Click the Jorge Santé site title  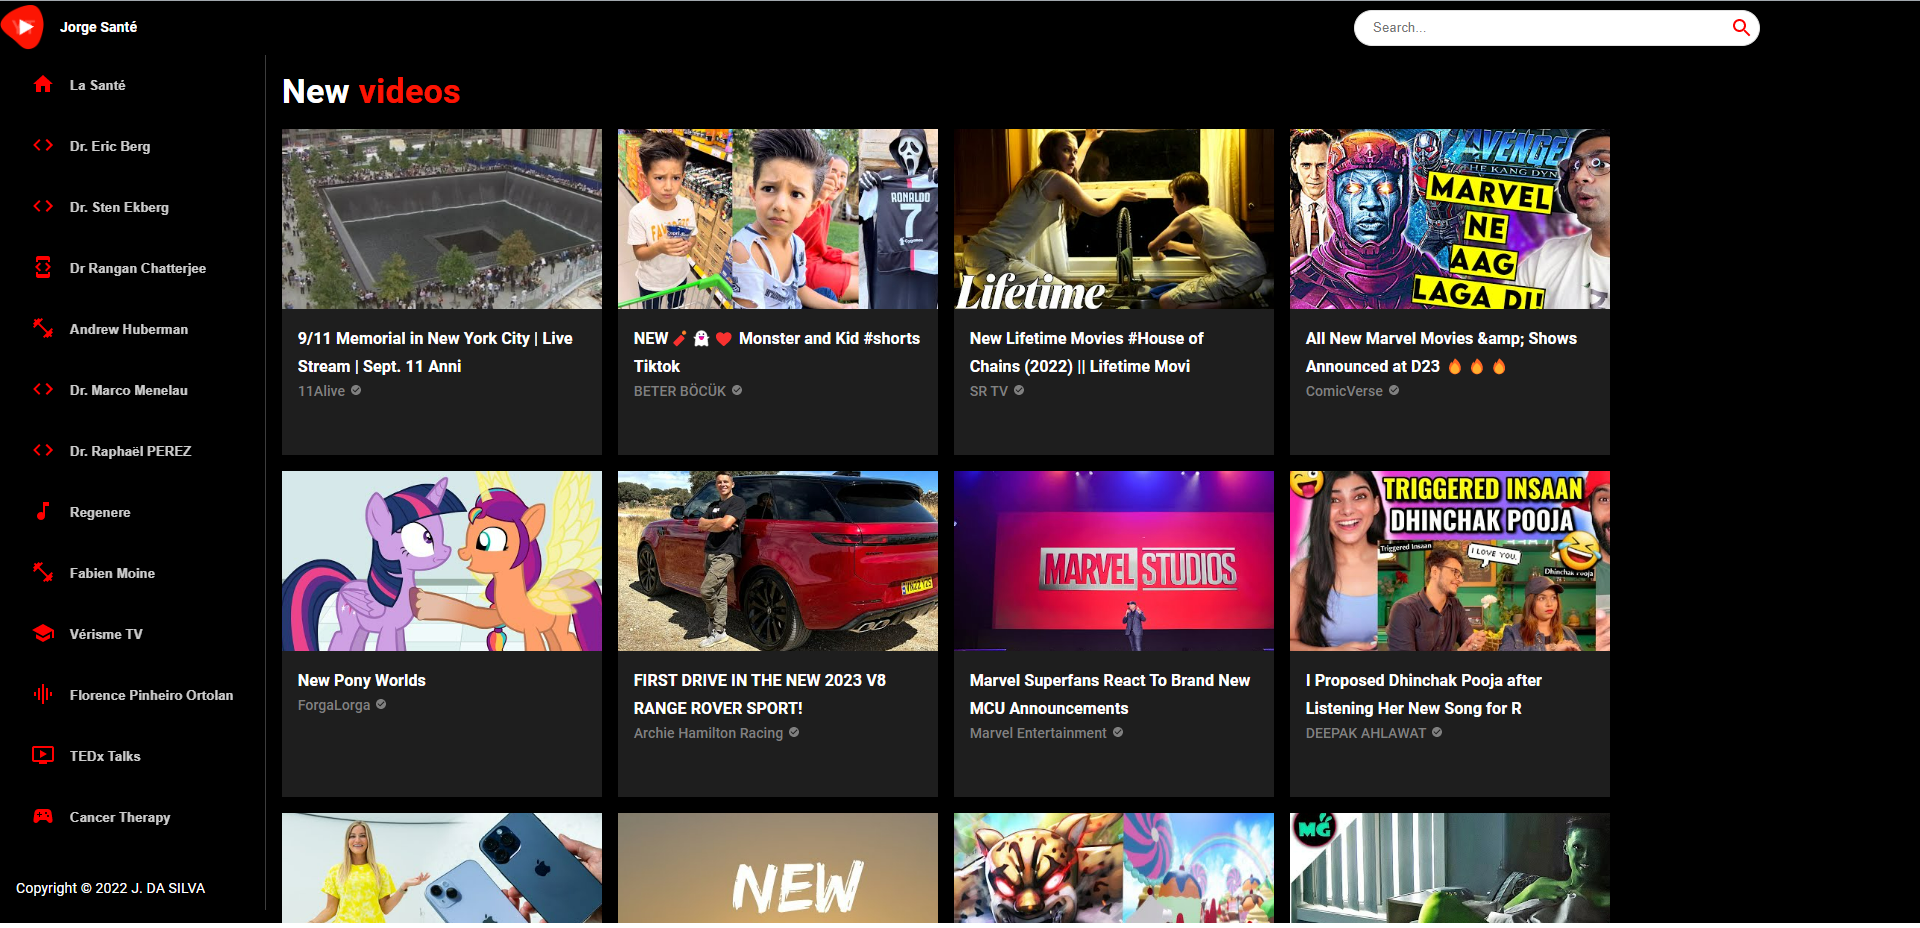coord(98,27)
